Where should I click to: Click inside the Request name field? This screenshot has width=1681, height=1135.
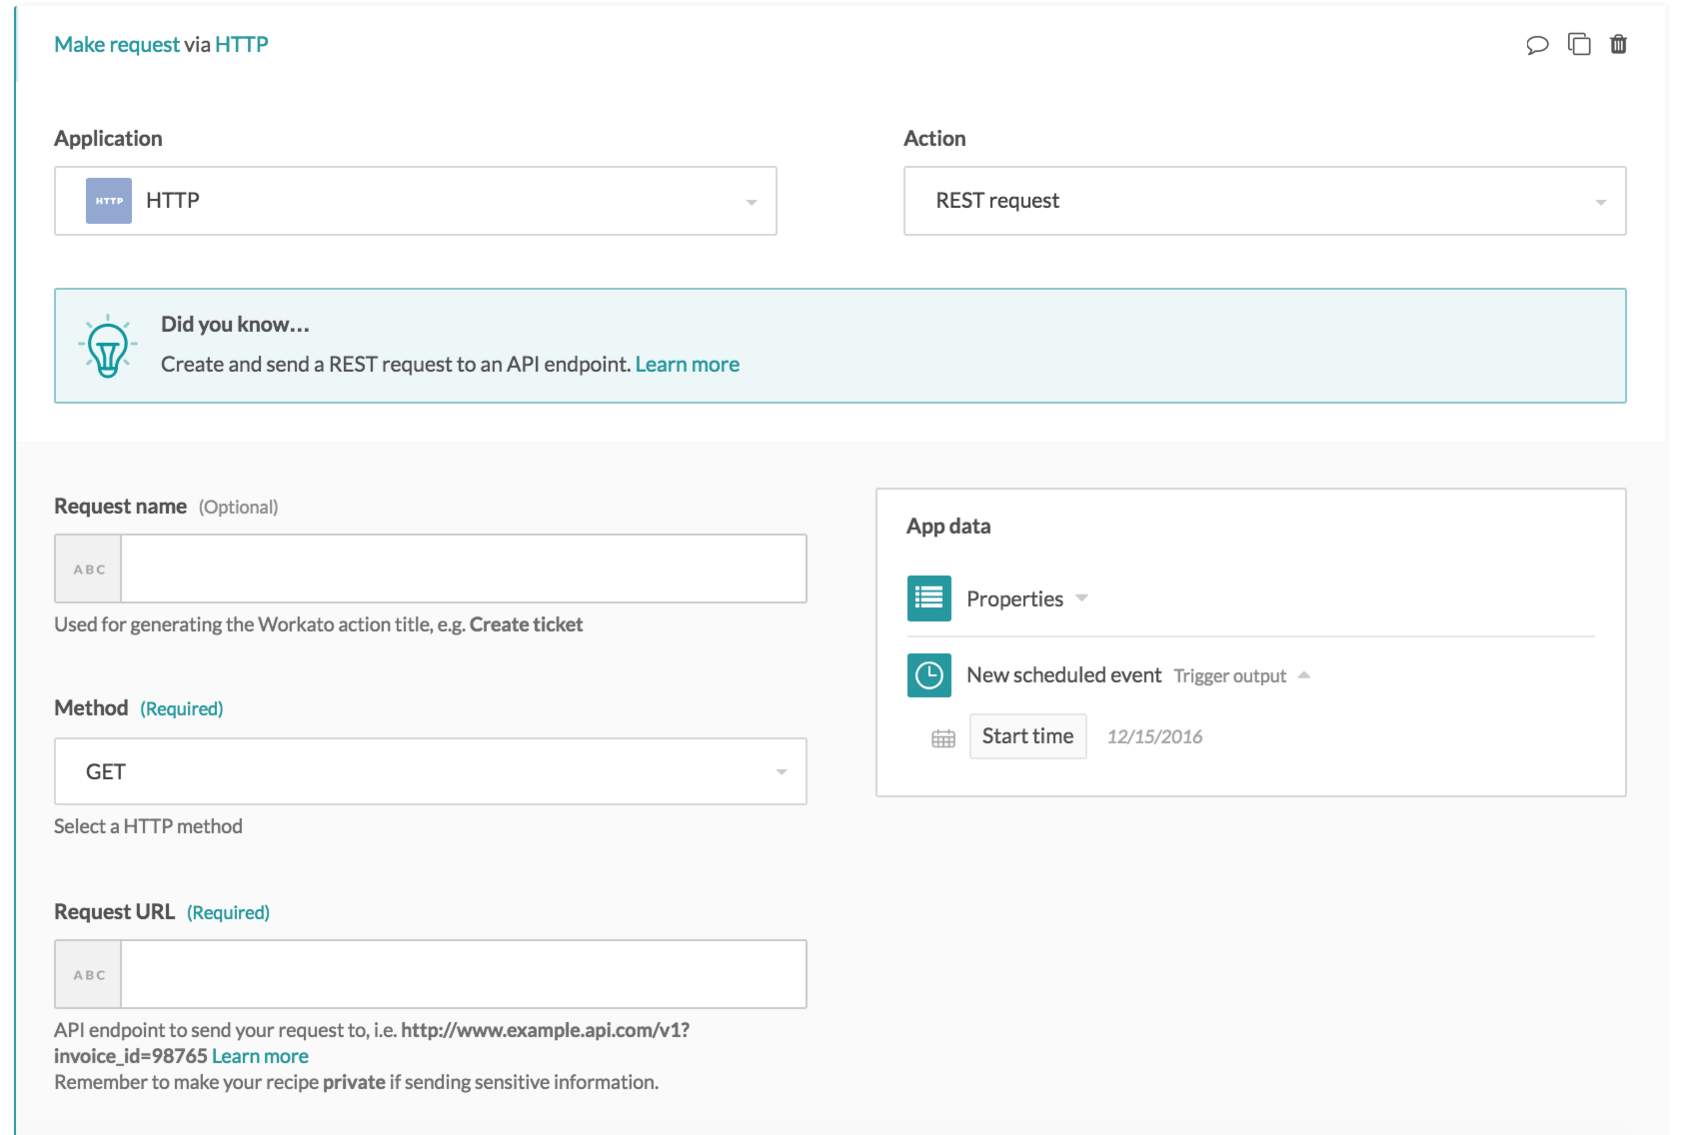(460, 567)
